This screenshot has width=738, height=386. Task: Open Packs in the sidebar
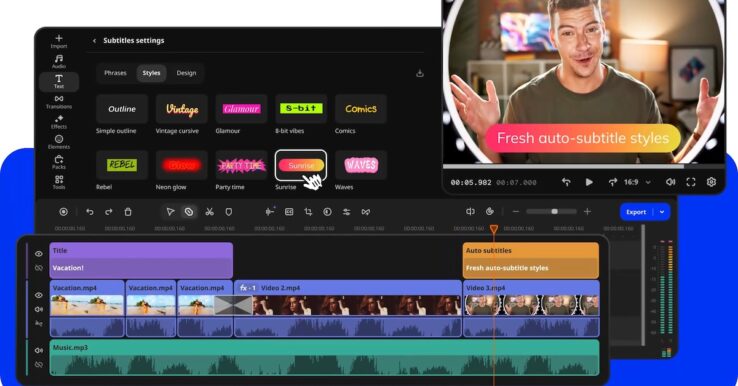point(59,162)
